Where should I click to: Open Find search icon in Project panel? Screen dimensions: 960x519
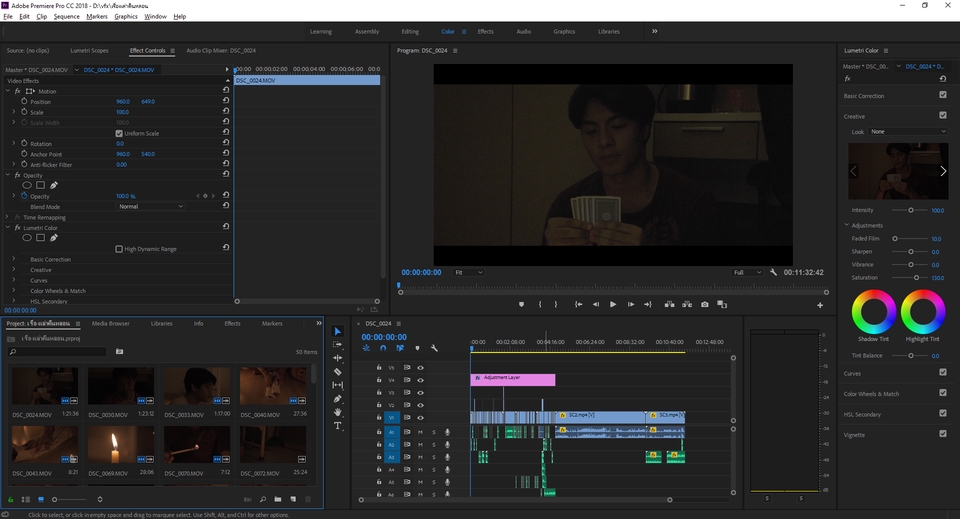(x=263, y=499)
